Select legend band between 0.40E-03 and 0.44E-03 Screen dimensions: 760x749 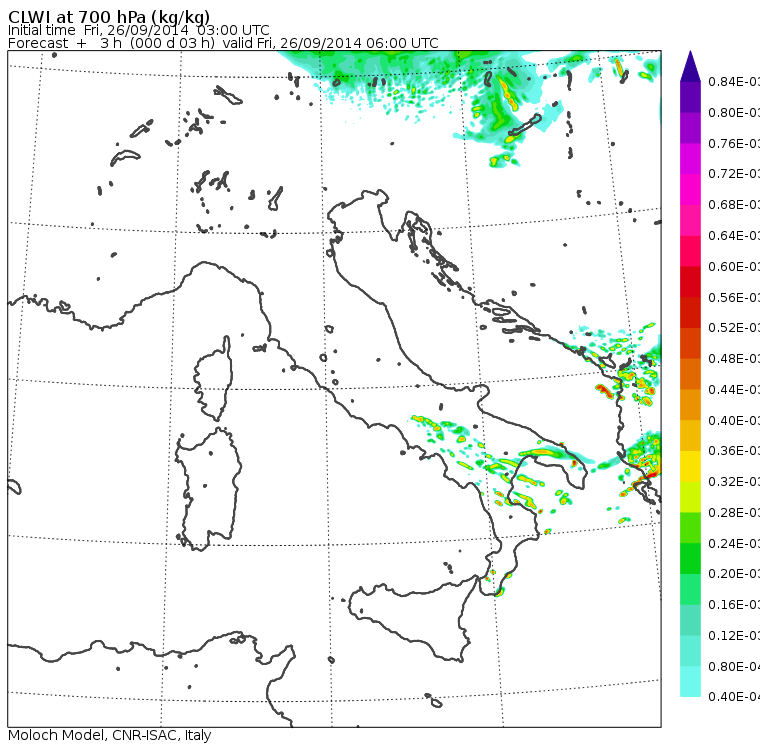pos(690,405)
